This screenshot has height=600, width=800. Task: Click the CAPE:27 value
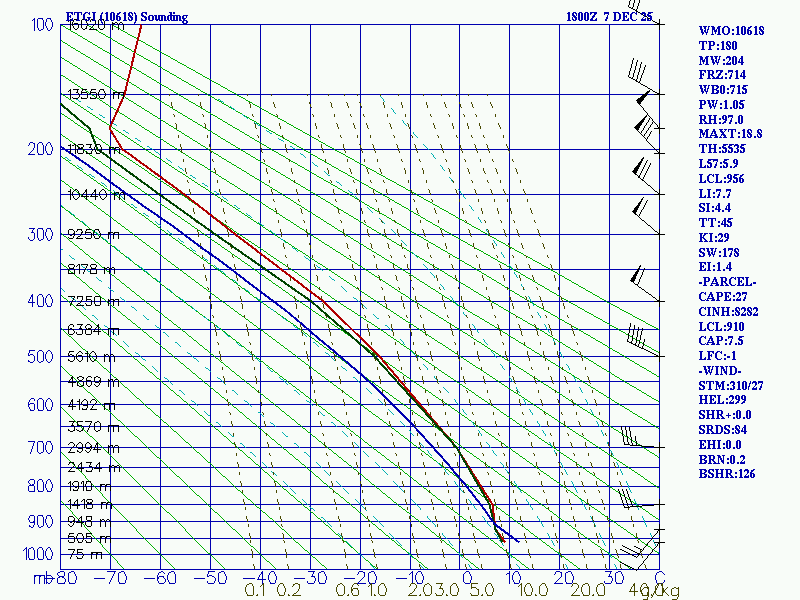pos(723,296)
